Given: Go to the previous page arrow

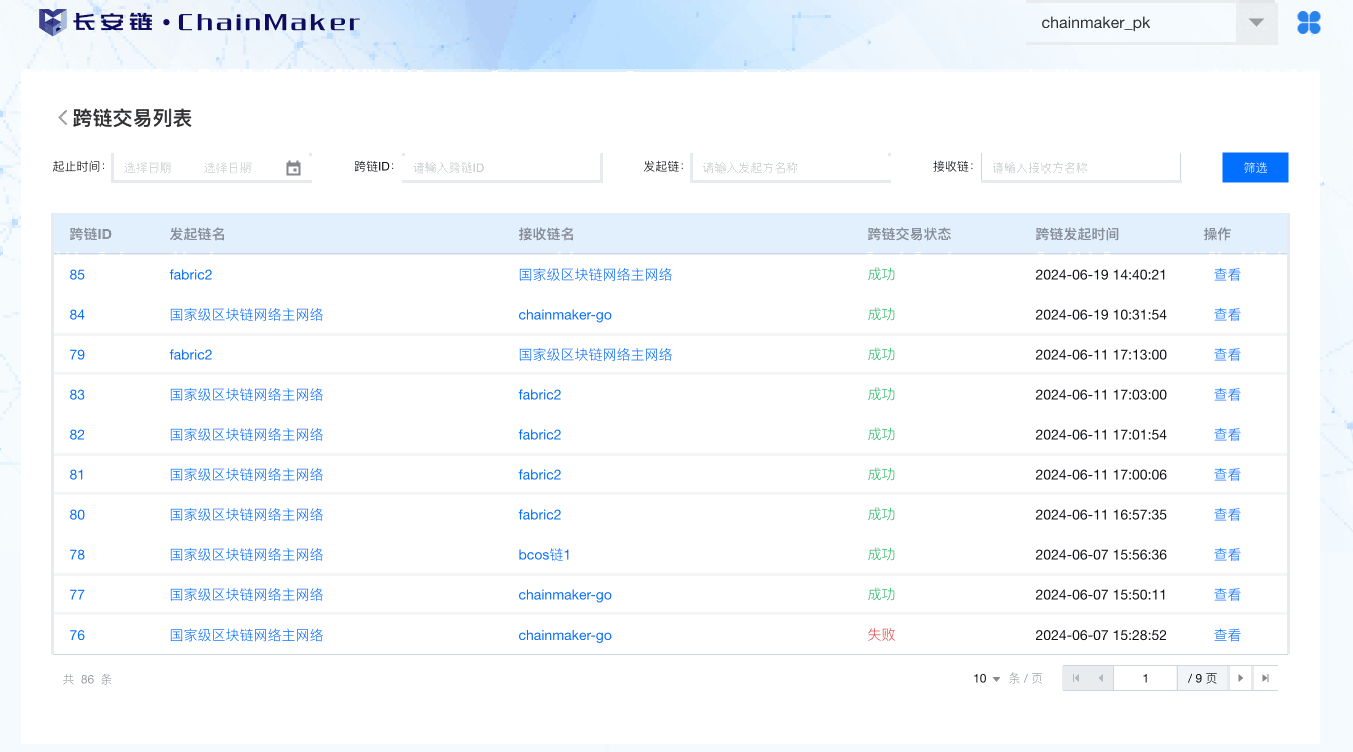Looking at the screenshot, I should [x=1100, y=678].
